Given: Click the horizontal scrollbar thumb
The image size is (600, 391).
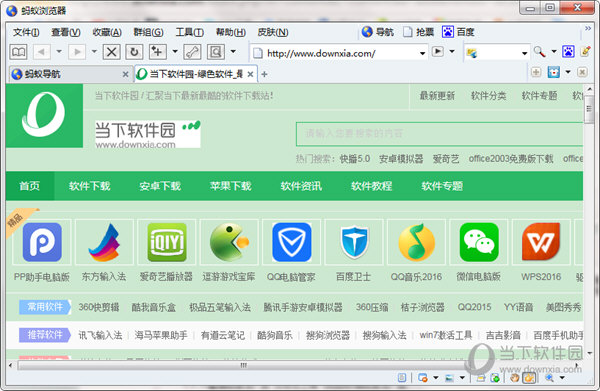Looking at the screenshot, I should point(244,365).
